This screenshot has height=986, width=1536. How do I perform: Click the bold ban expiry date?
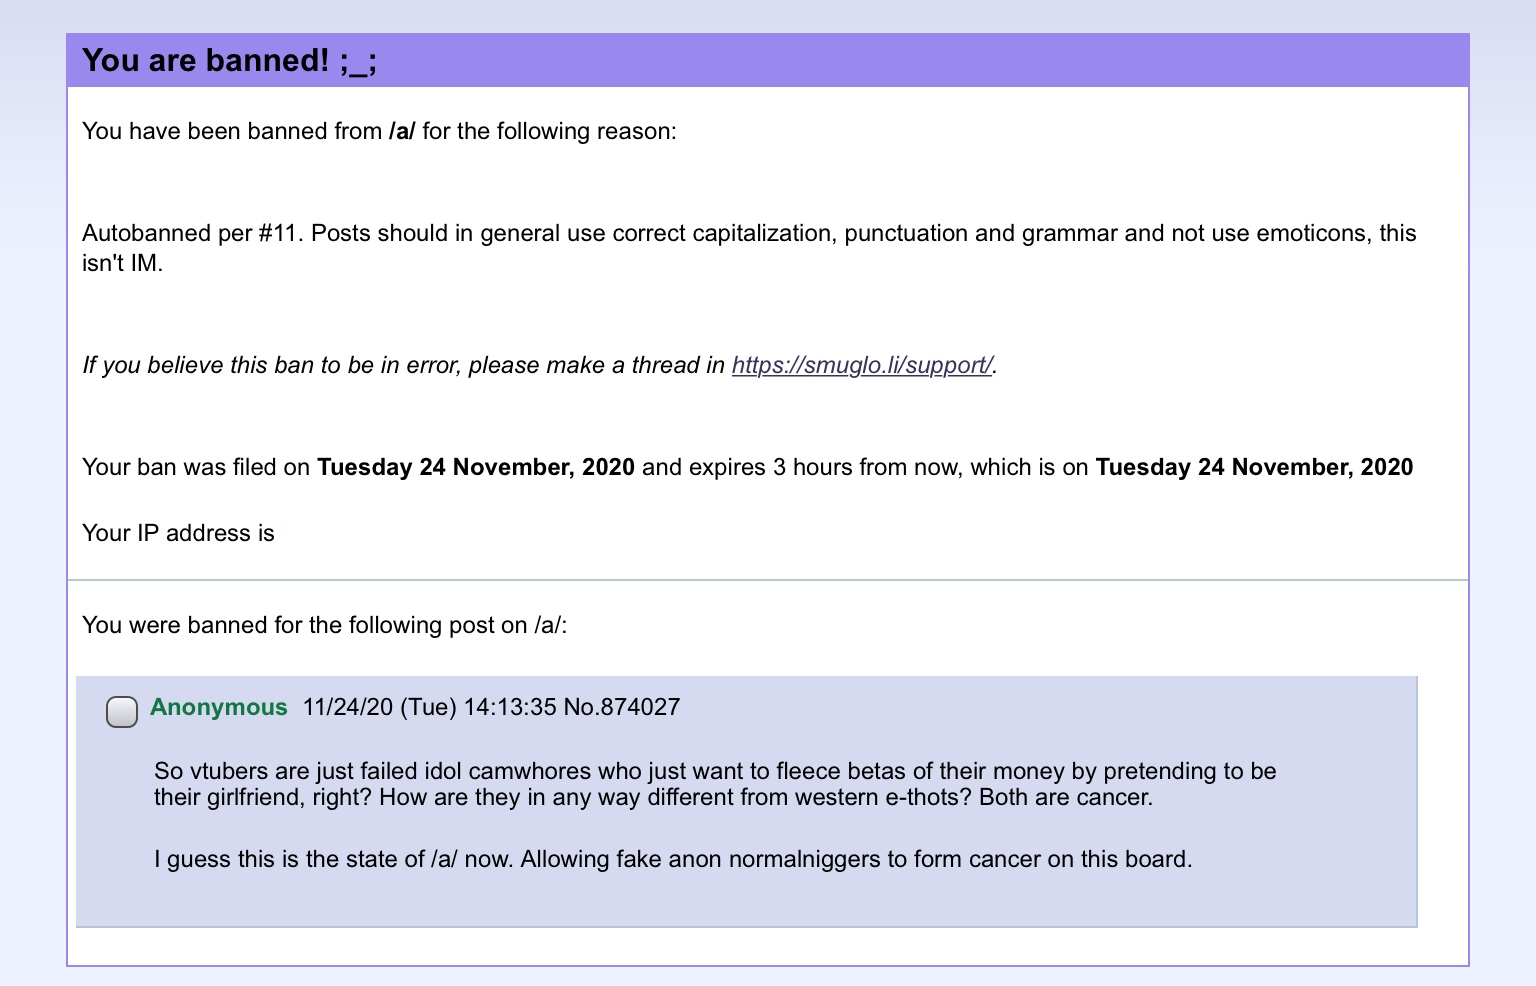coord(1254,467)
